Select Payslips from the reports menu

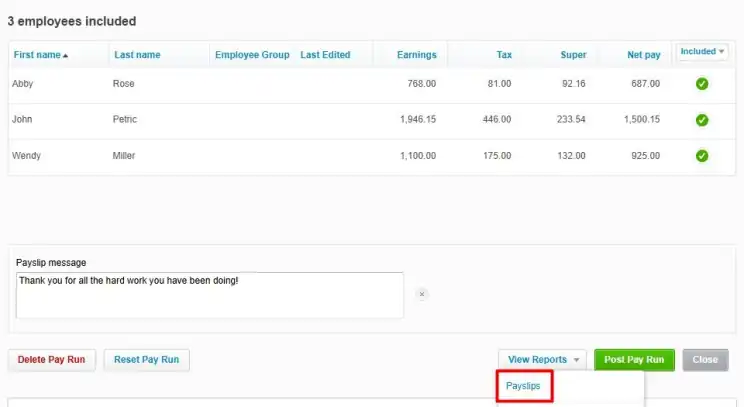[x=524, y=386]
